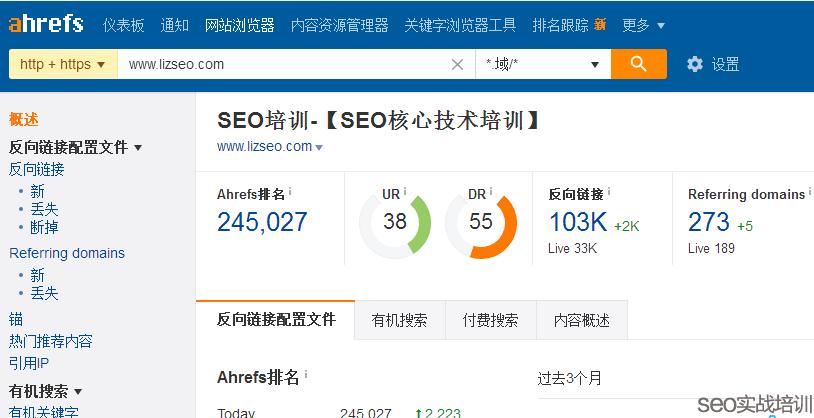This screenshot has height=418, width=814.
Task: Switch to the 内容概述 tab
Action: 581,320
